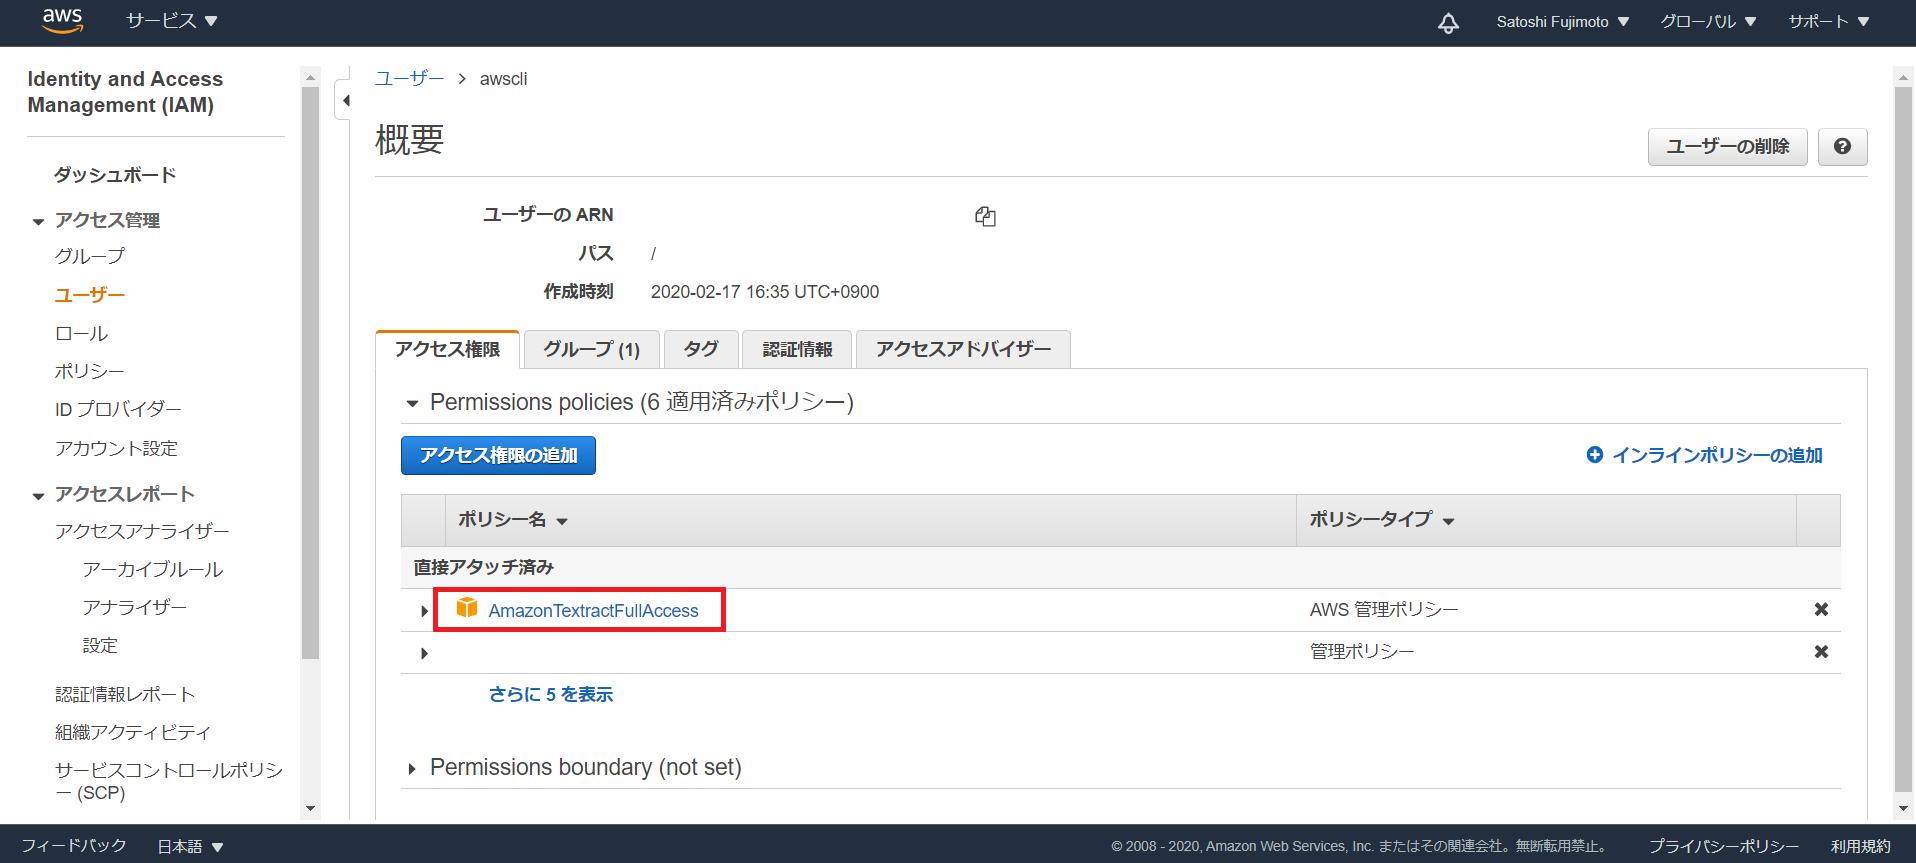The width and height of the screenshot is (1916, 863).
Task: Open ロール in the sidebar
Action: 82,333
